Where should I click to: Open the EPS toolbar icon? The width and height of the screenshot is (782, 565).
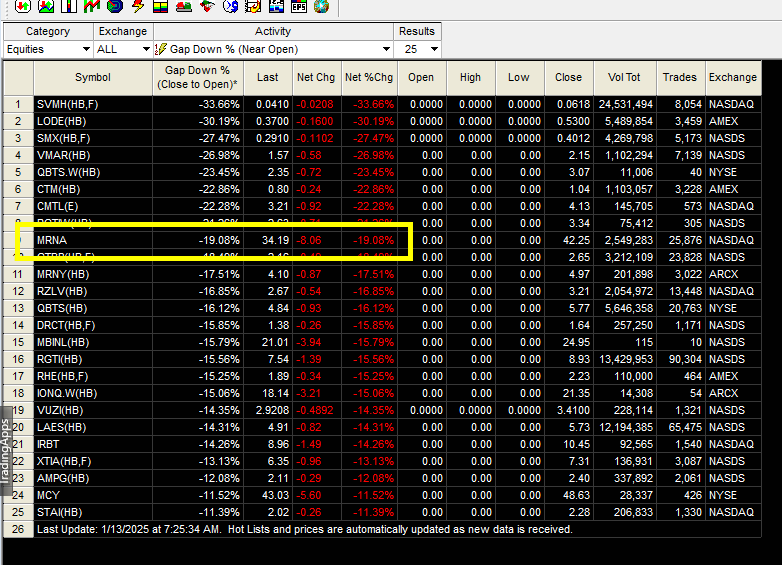click(299, 6)
